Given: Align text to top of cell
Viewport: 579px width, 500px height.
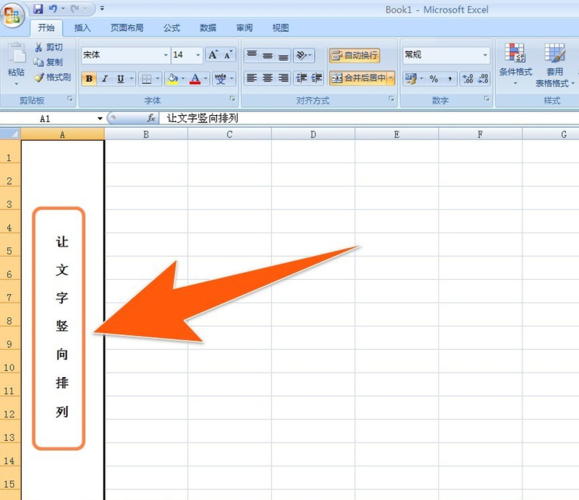Looking at the screenshot, I should [x=252, y=55].
